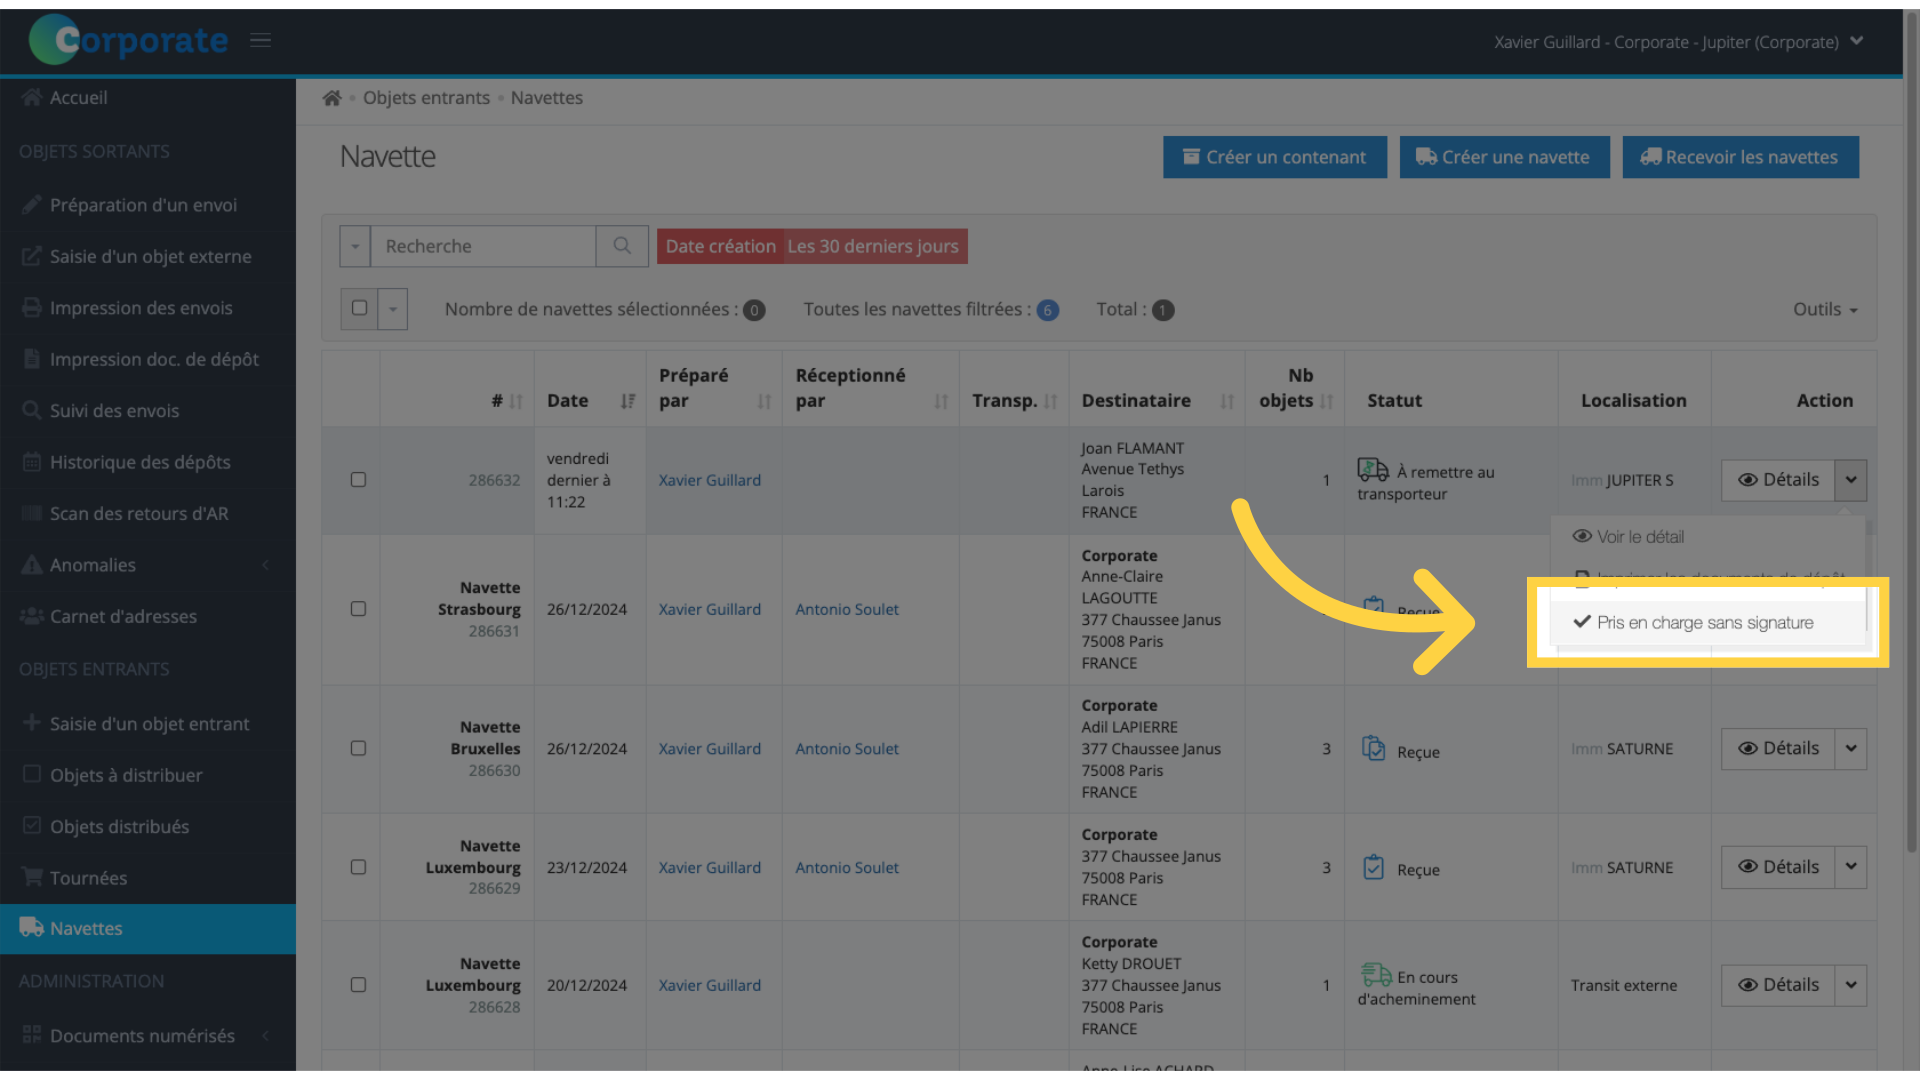Viewport: 1920px width, 1080px height.
Task: Open the Outils dropdown
Action: click(x=1825, y=310)
